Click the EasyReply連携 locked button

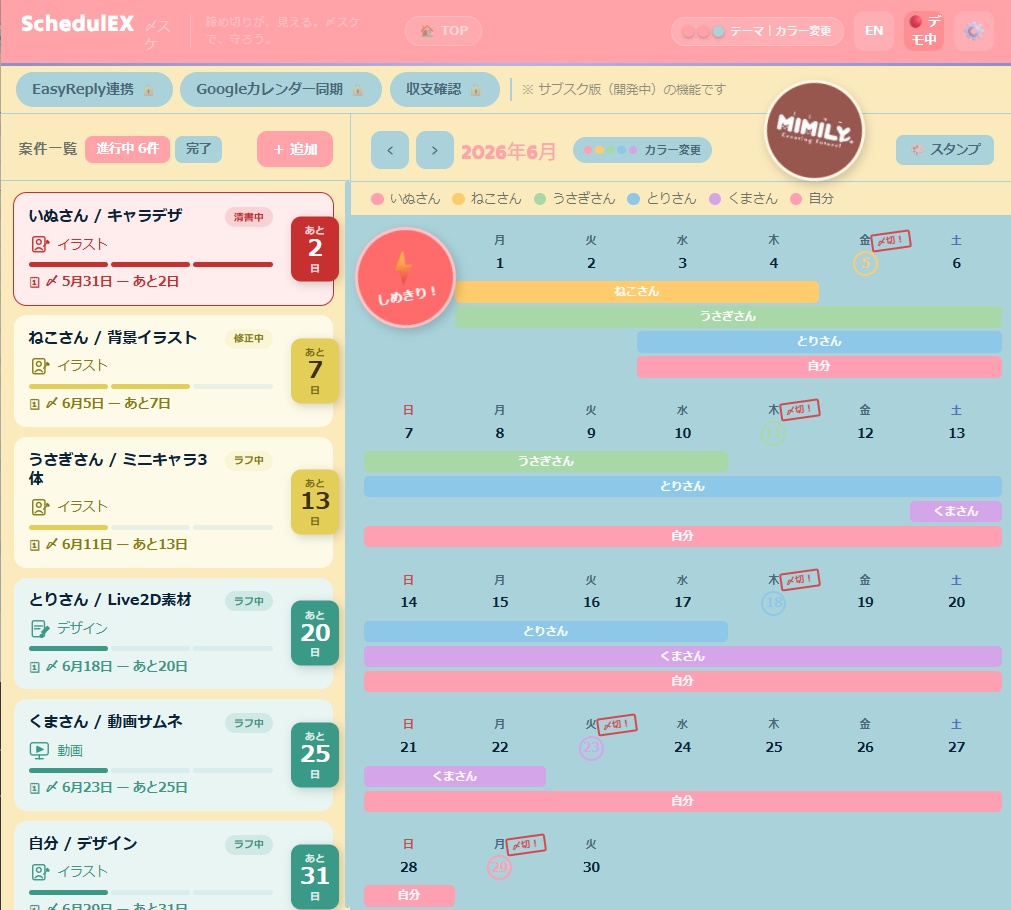pyautogui.click(x=94, y=89)
